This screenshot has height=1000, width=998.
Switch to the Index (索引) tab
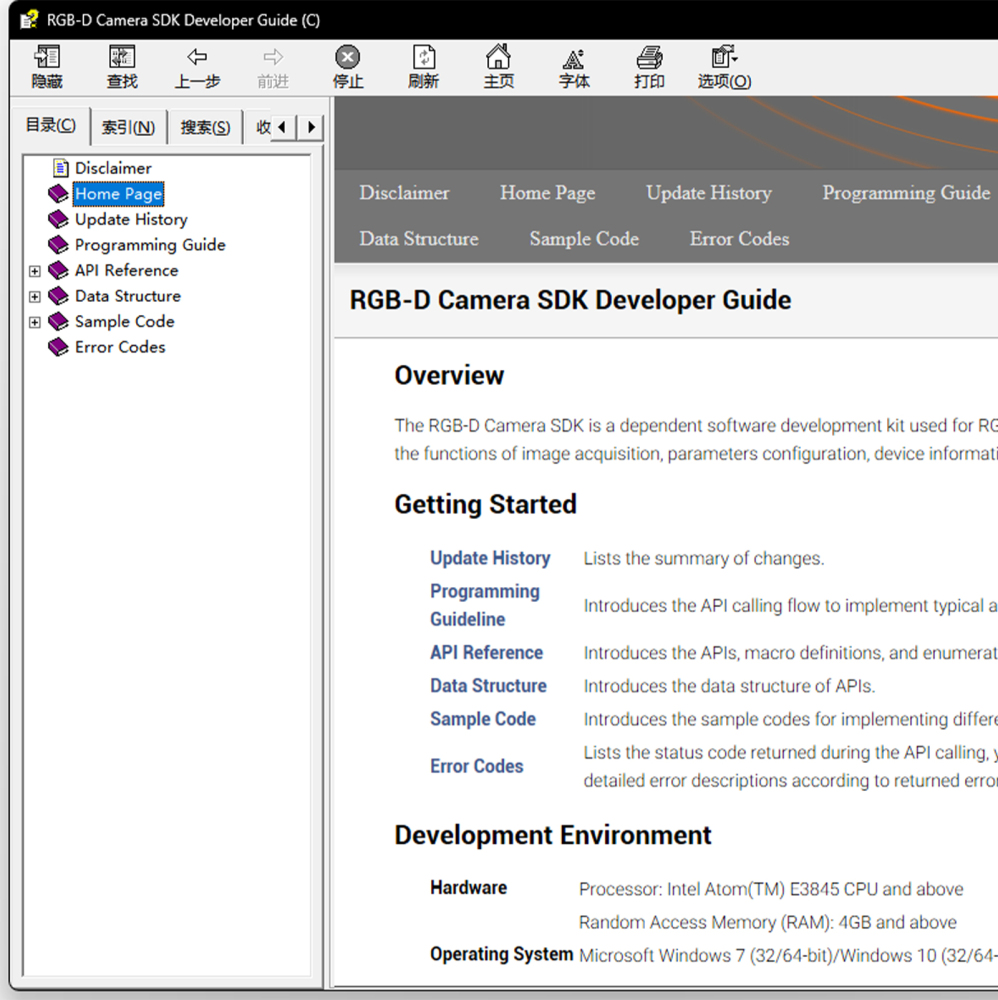click(128, 127)
